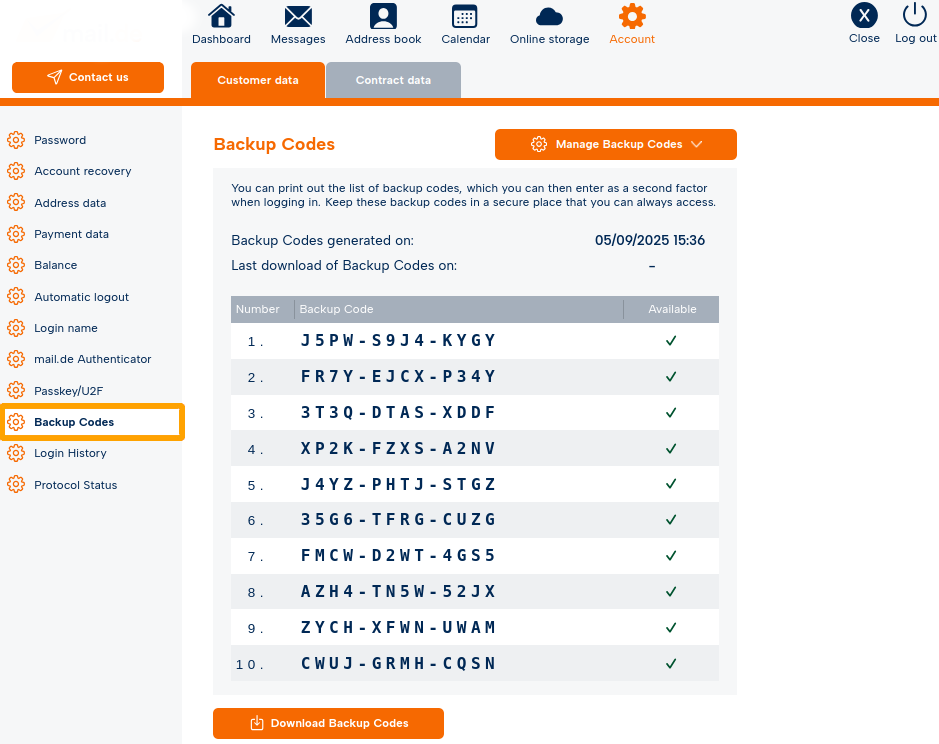
Task: Select backup code 3T3Q-DTAS-XDDF
Action: coord(398,412)
